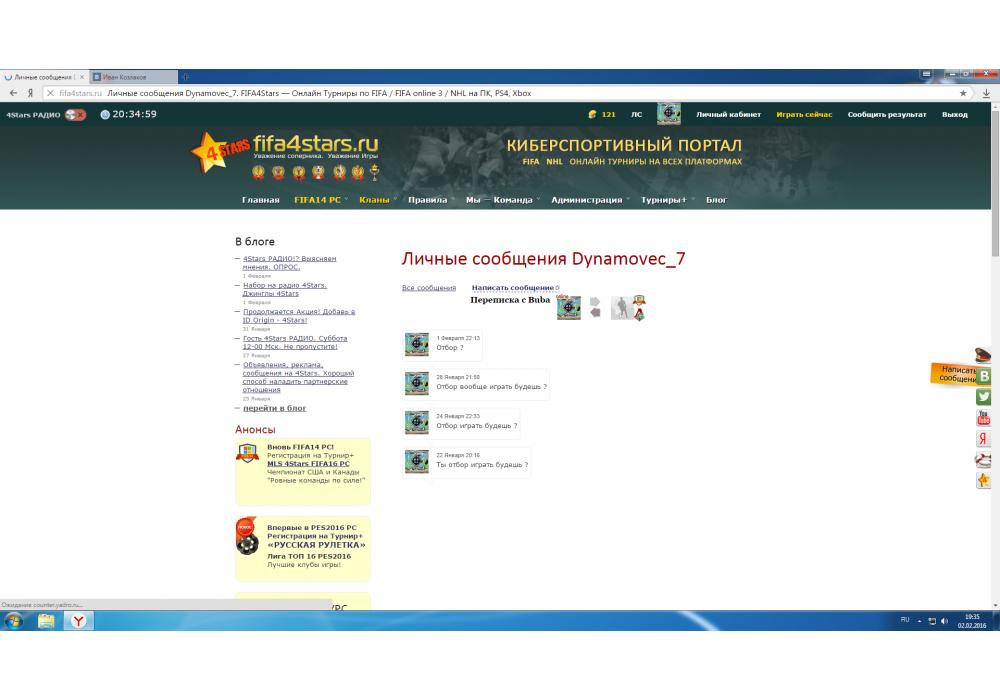The height and width of the screenshot is (700, 1000).
Task: Expand the Администрация menu
Action: 587,200
